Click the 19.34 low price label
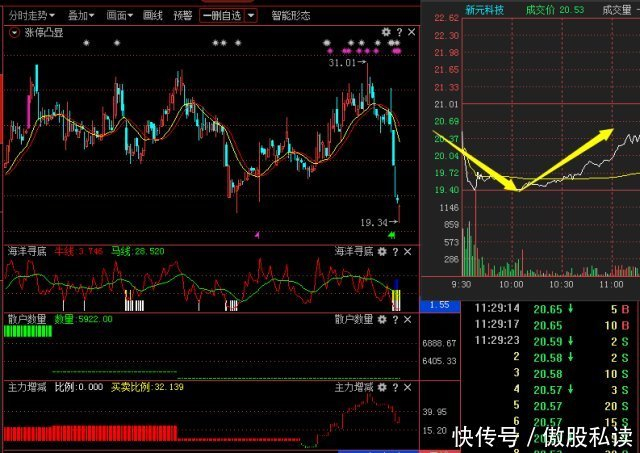 pos(373,222)
